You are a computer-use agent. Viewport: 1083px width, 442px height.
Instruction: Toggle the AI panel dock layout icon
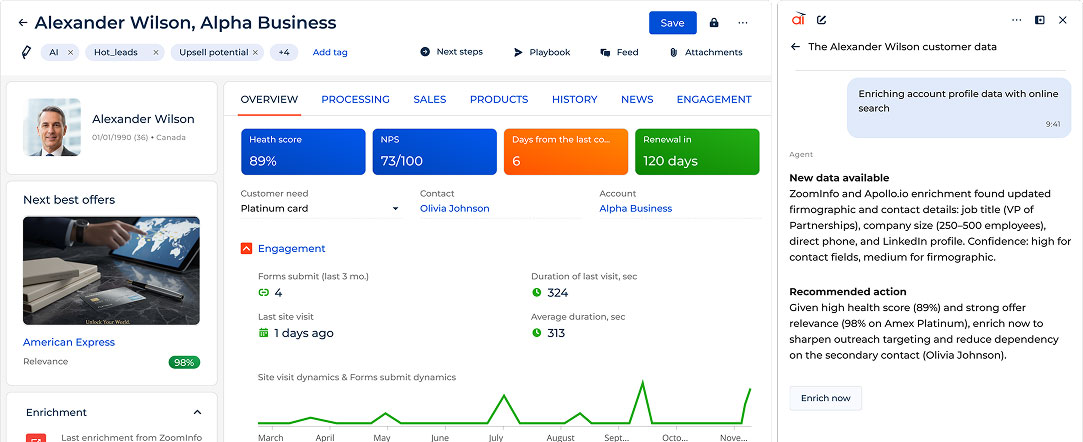[1039, 20]
